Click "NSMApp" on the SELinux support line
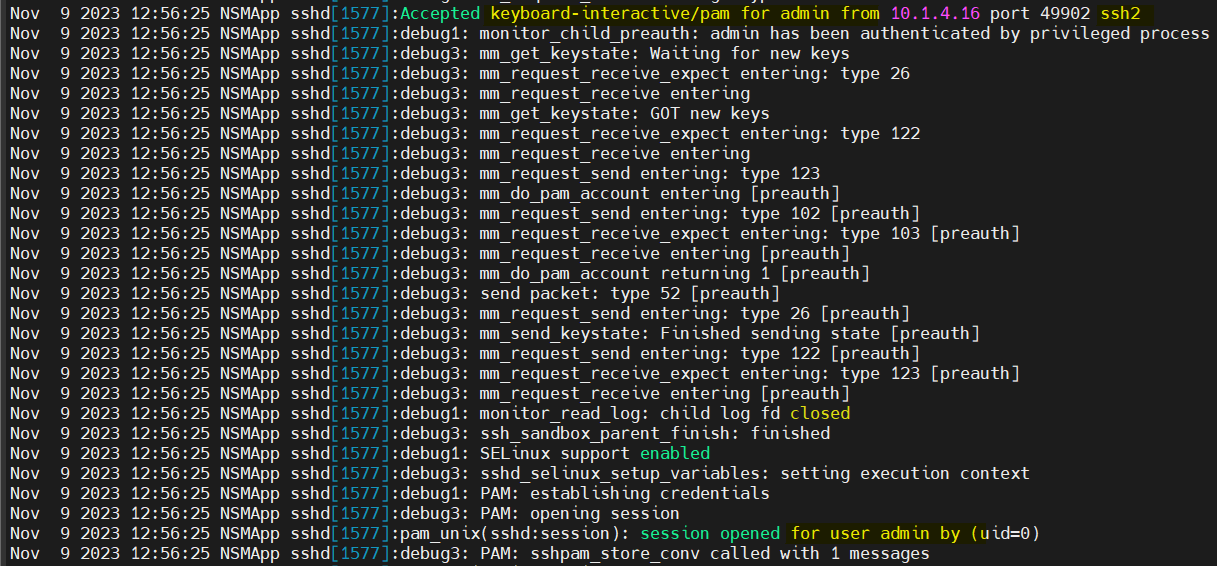1217x566 pixels. tap(250, 454)
